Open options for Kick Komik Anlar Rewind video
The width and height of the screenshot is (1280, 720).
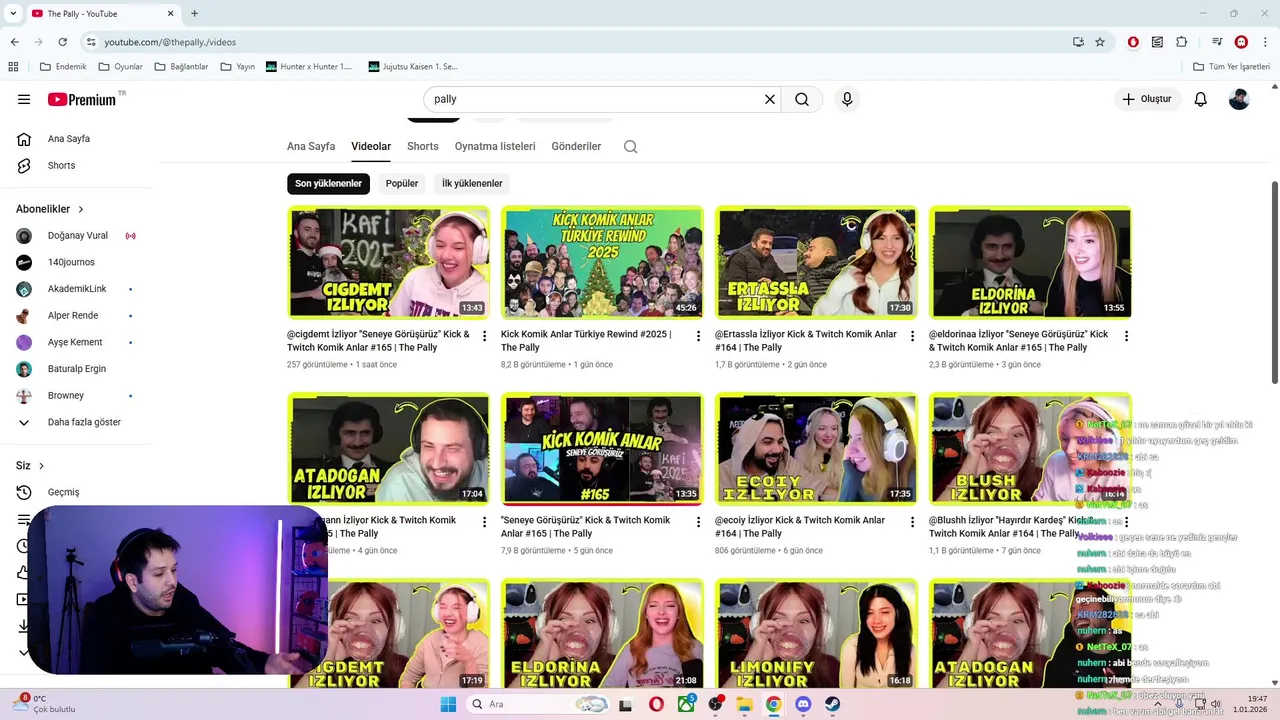tap(699, 336)
